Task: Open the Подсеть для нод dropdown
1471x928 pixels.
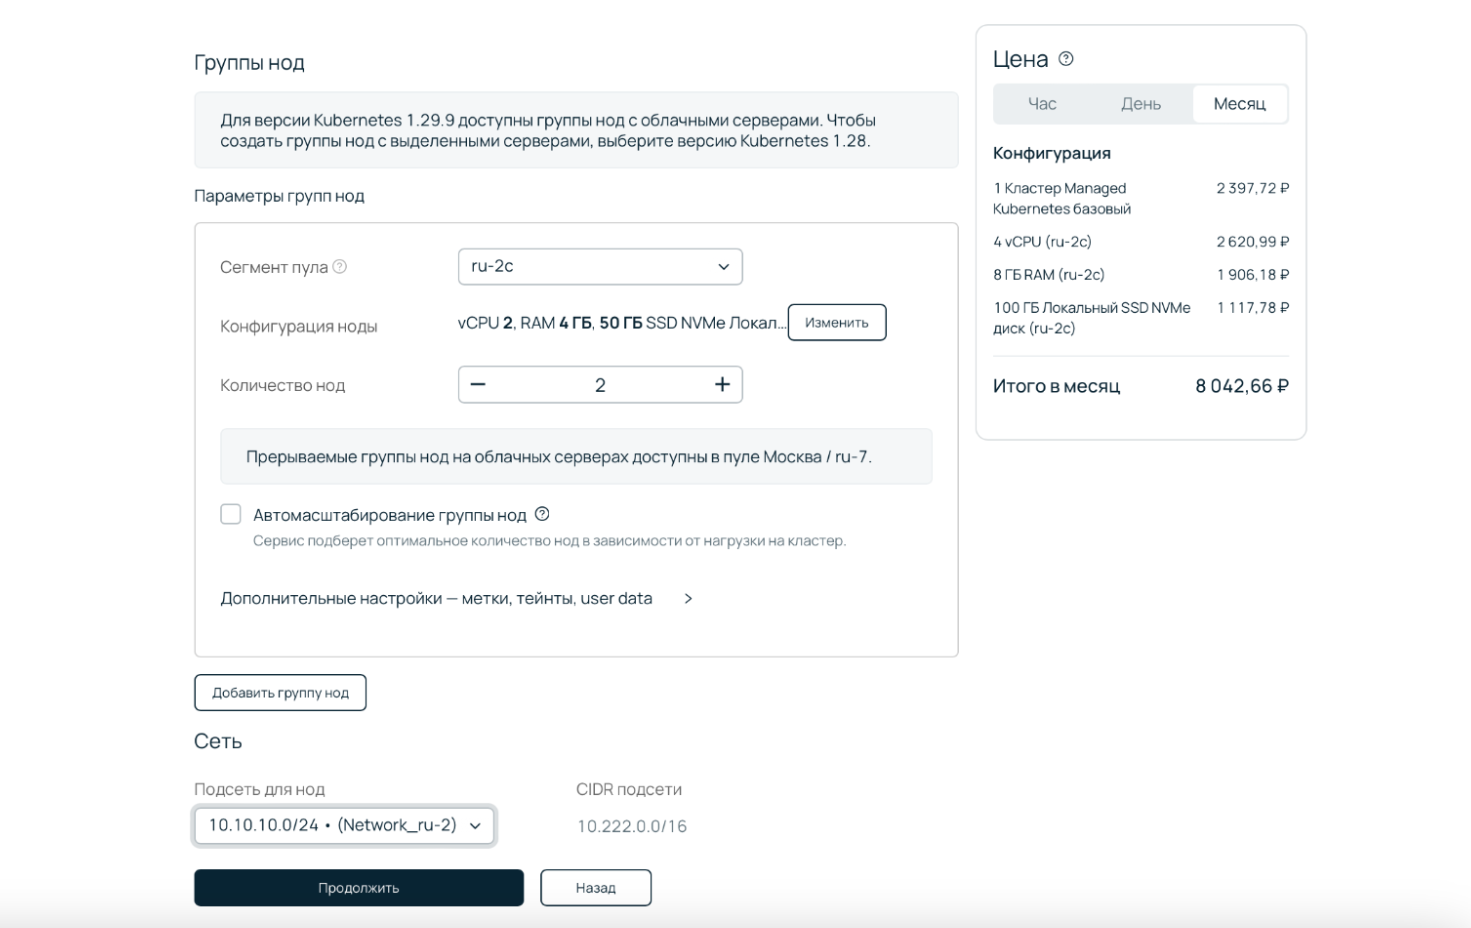Action: coord(344,826)
